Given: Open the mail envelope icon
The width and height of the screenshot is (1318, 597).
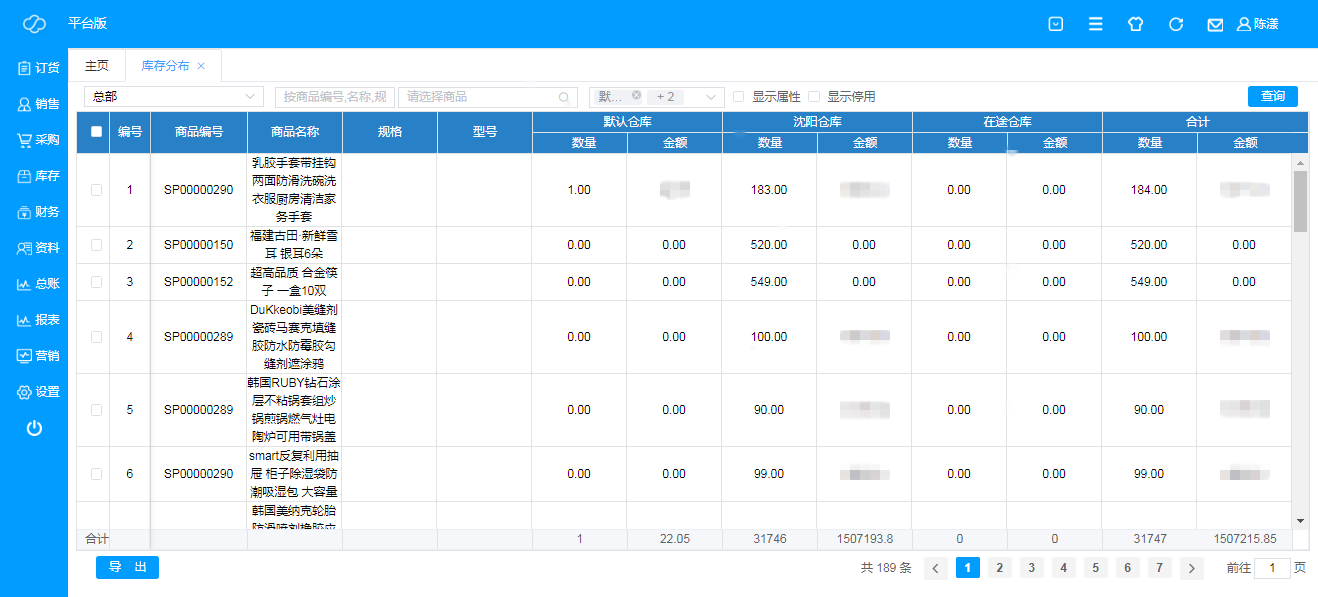Looking at the screenshot, I should (1215, 24).
